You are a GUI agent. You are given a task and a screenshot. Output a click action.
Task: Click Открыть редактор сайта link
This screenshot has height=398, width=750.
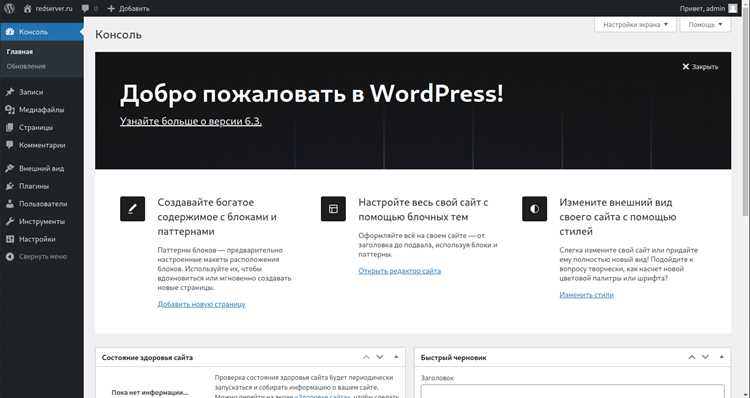pos(400,271)
